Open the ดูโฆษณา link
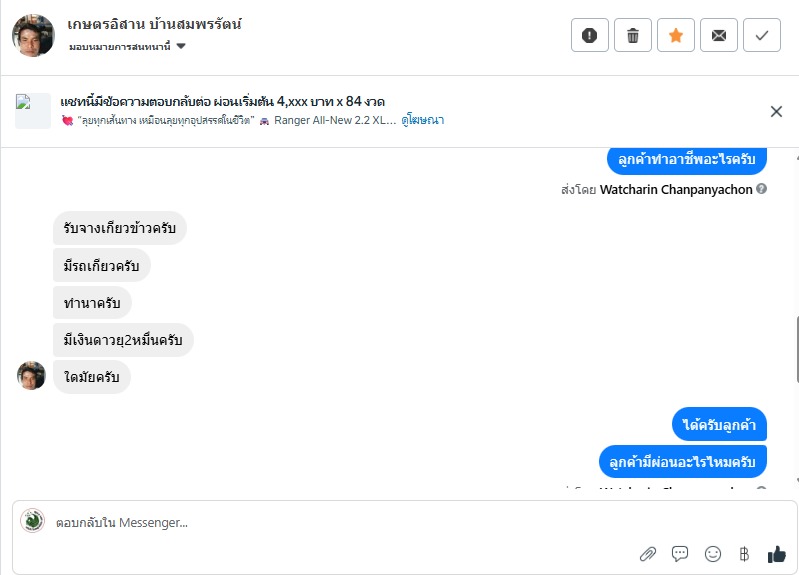This screenshot has width=799, height=575. click(x=422, y=120)
